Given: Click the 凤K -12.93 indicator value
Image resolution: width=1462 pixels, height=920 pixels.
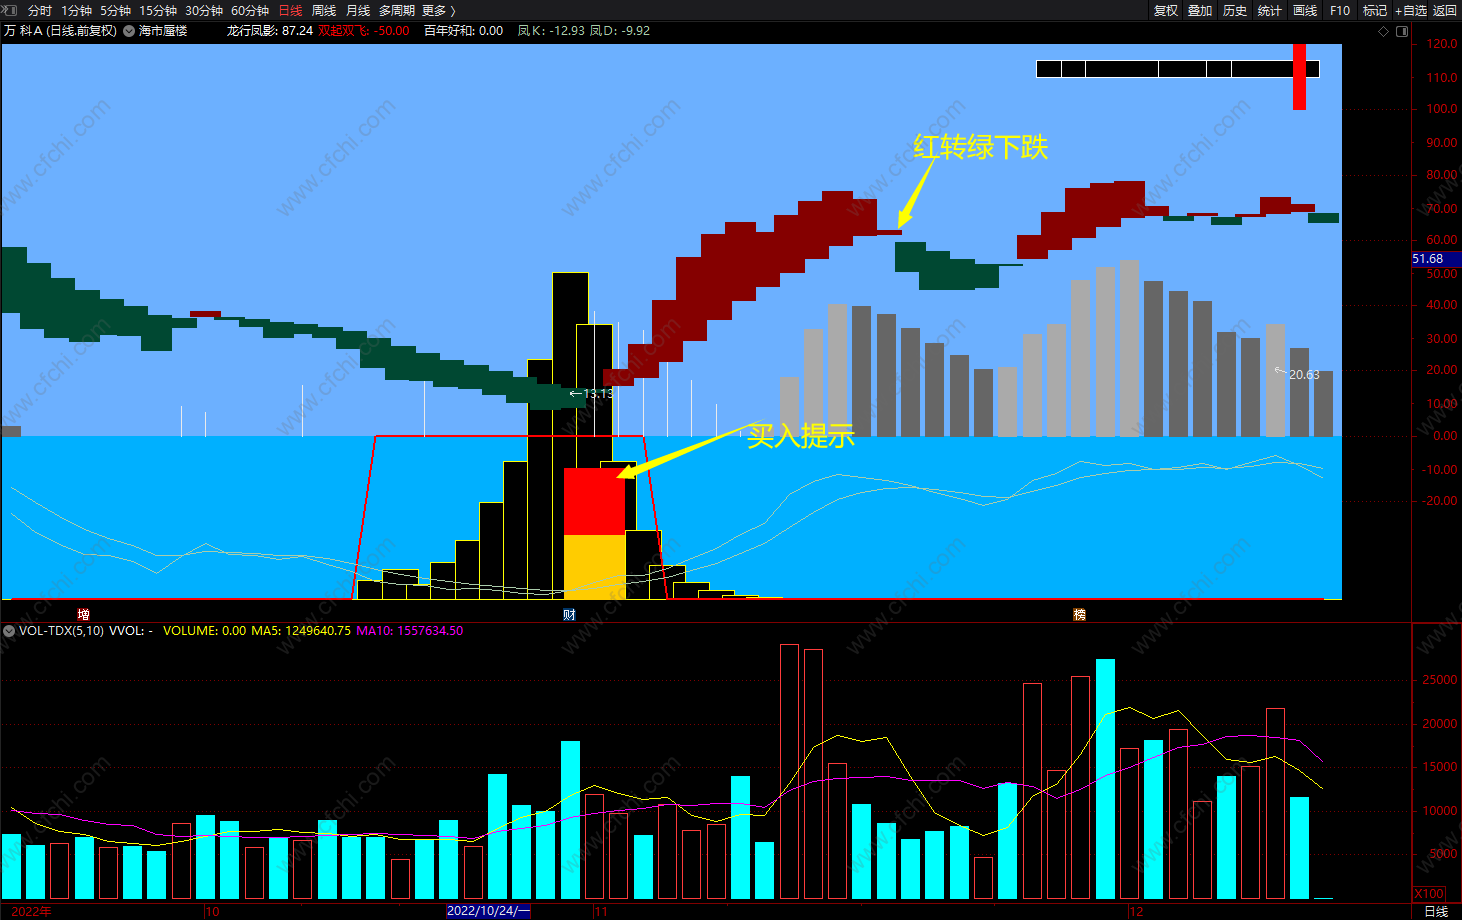Looking at the screenshot, I should (x=551, y=31).
